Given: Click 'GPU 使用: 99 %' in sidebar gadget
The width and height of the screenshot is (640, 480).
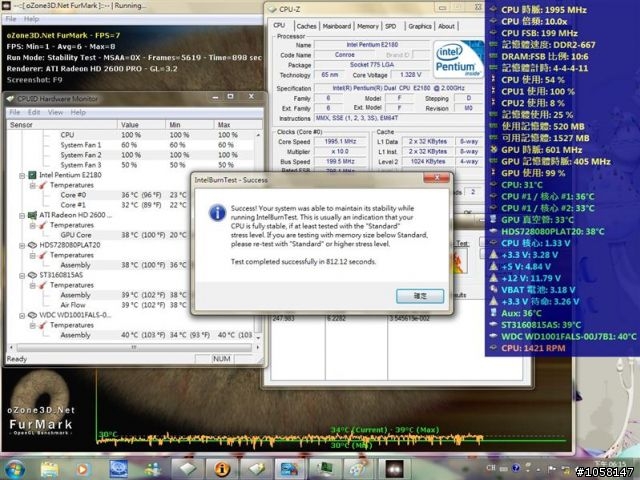Looking at the screenshot, I should tap(533, 173).
